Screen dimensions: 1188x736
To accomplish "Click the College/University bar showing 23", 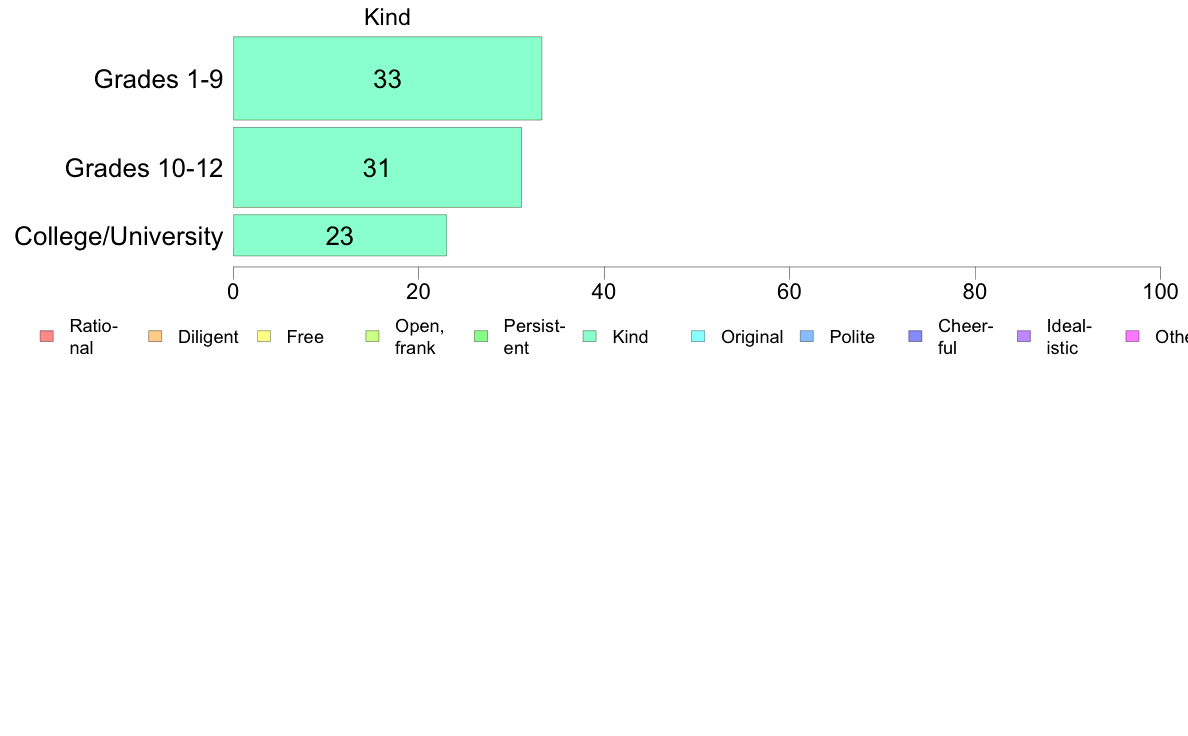I will (339, 236).
